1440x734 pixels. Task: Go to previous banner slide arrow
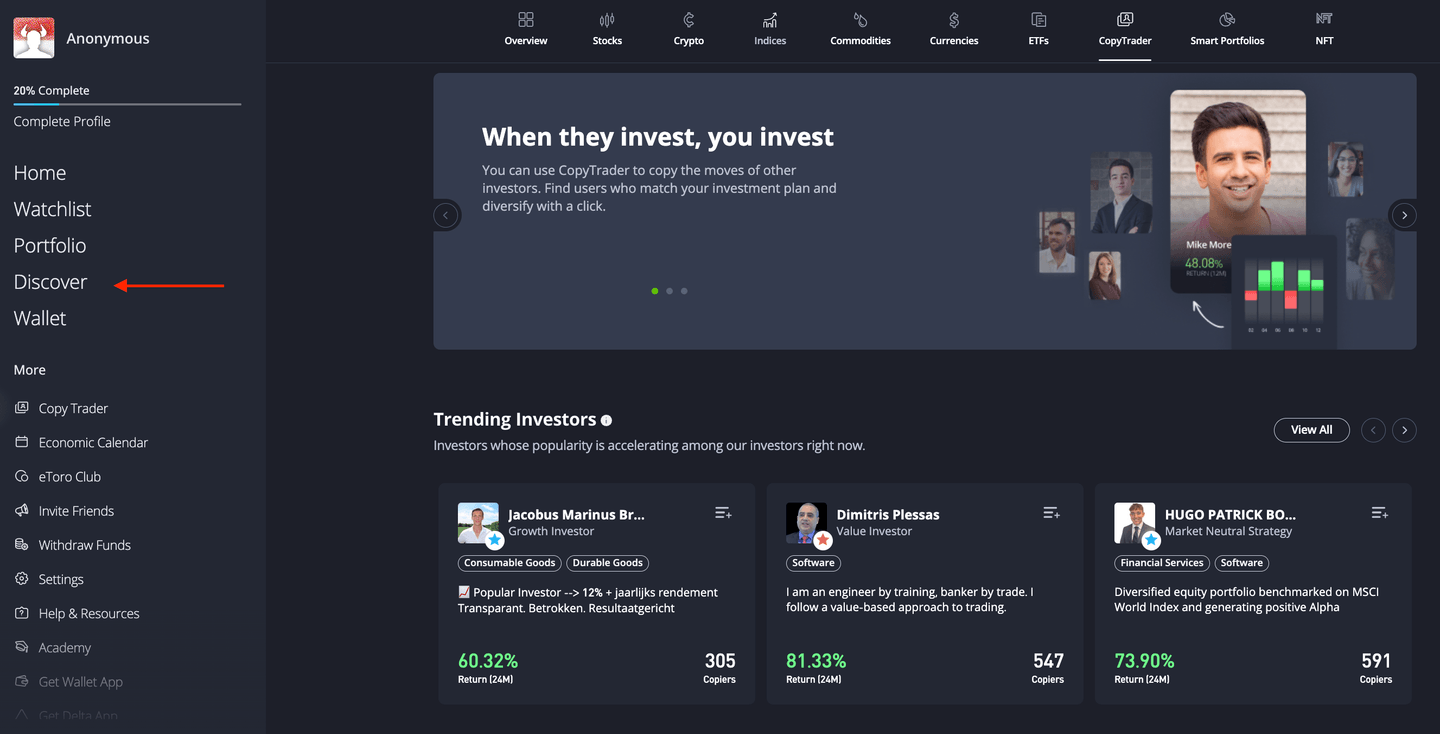446,215
